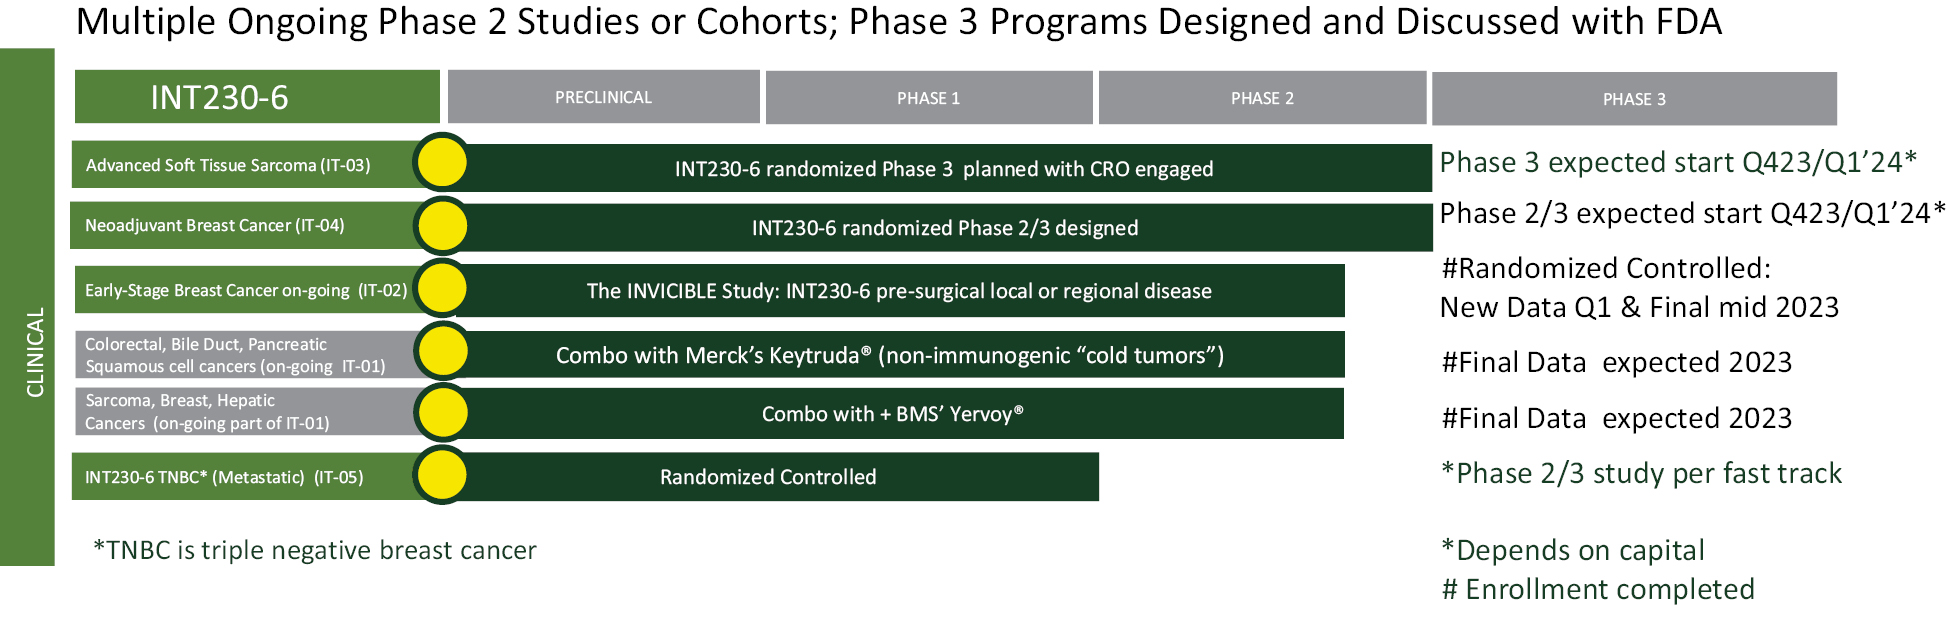This screenshot has height=622, width=1948.
Task: Select the yellow marker for Early-Stage Breast Cancer
Action: pyautogui.click(x=442, y=289)
